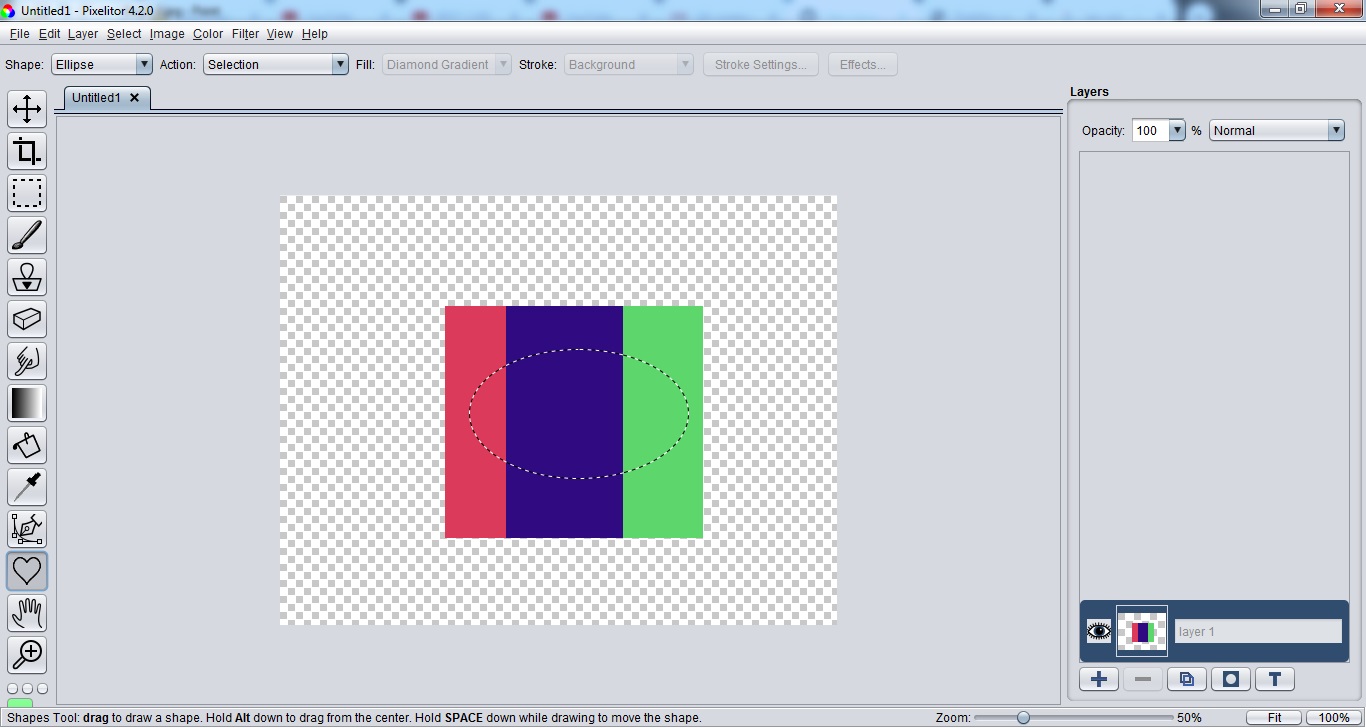This screenshot has width=1366, height=728.
Task: Close the Untitled1 tab
Action: point(134,97)
